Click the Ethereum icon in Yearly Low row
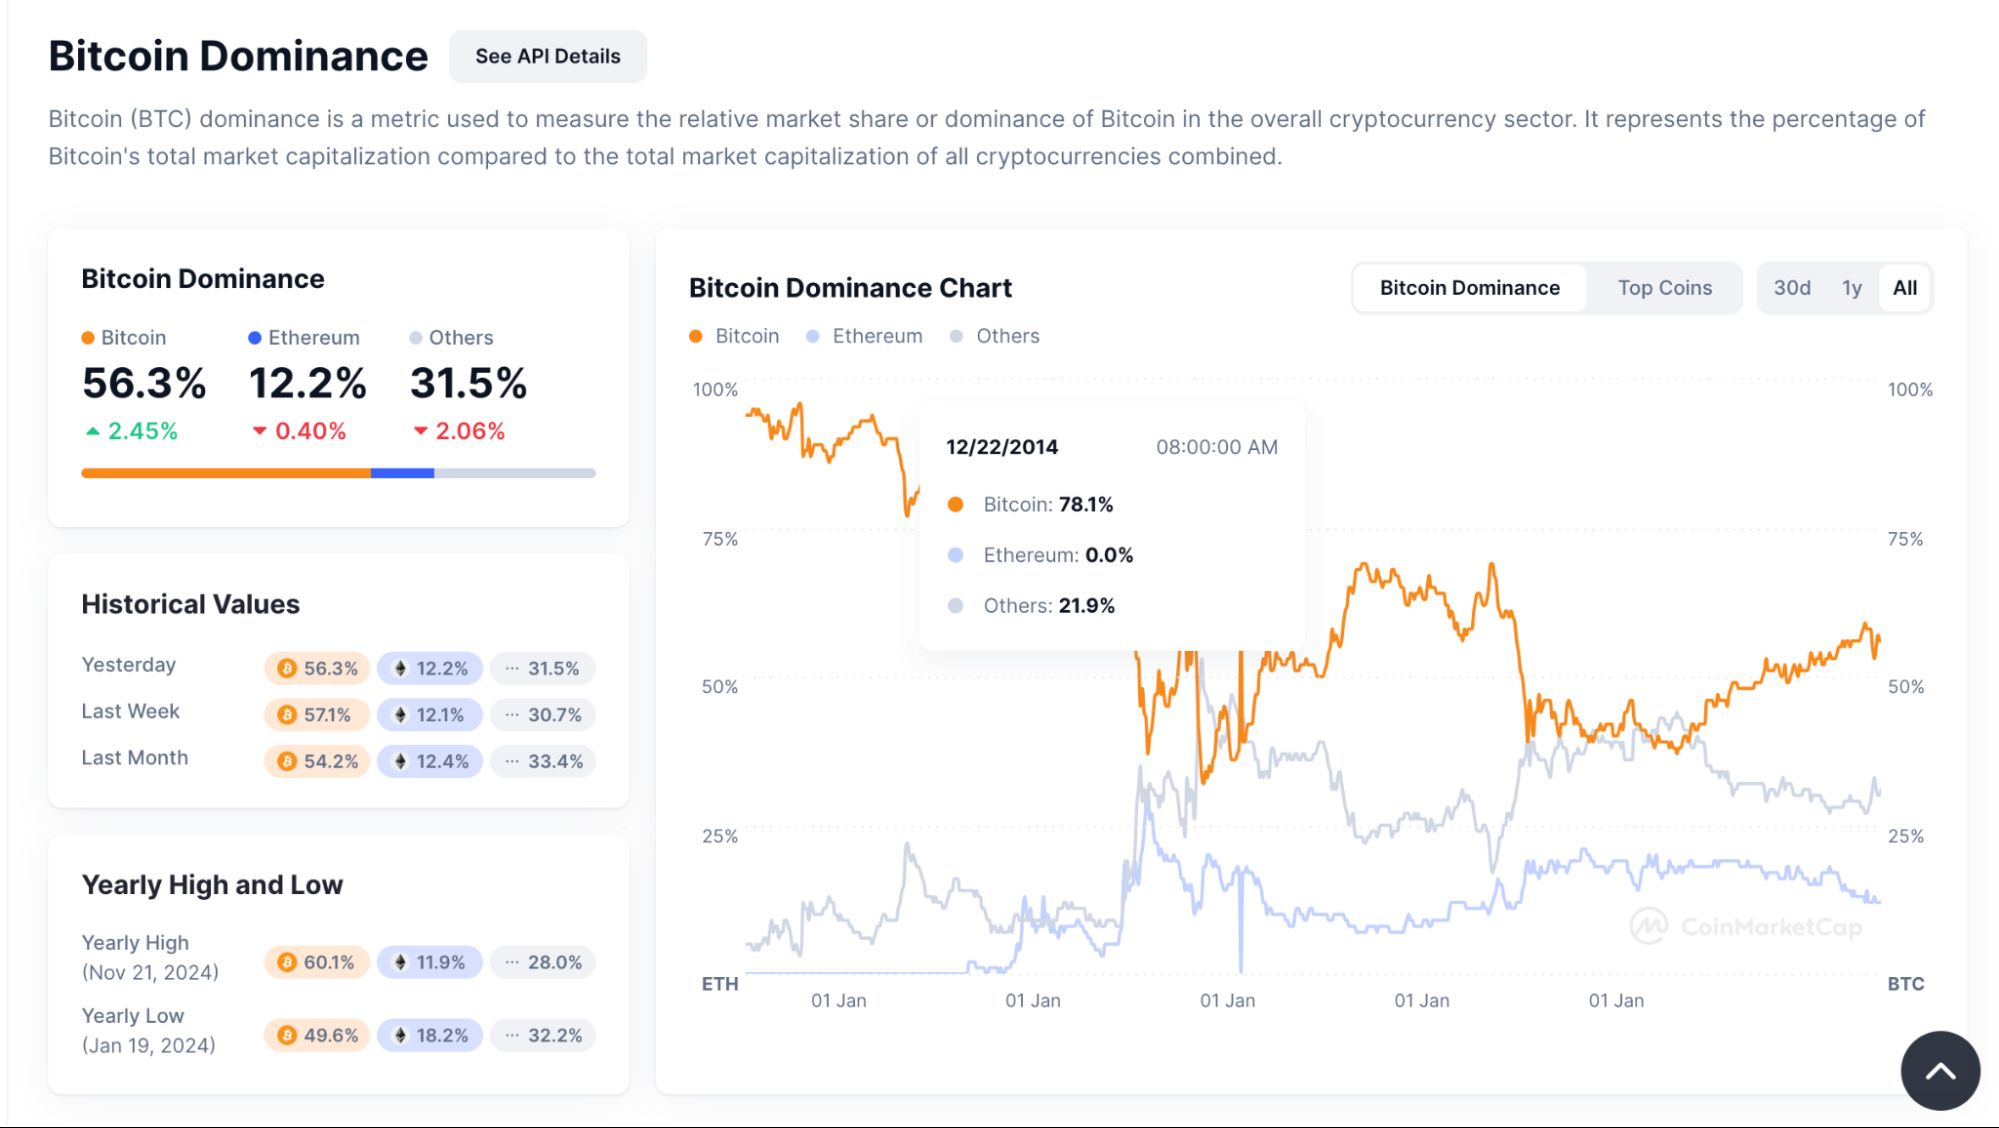This screenshot has width=1999, height=1128. 401,1035
